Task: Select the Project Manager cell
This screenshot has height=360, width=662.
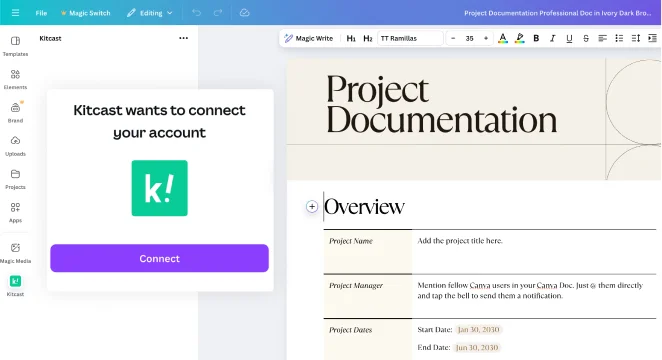Action: (368, 296)
